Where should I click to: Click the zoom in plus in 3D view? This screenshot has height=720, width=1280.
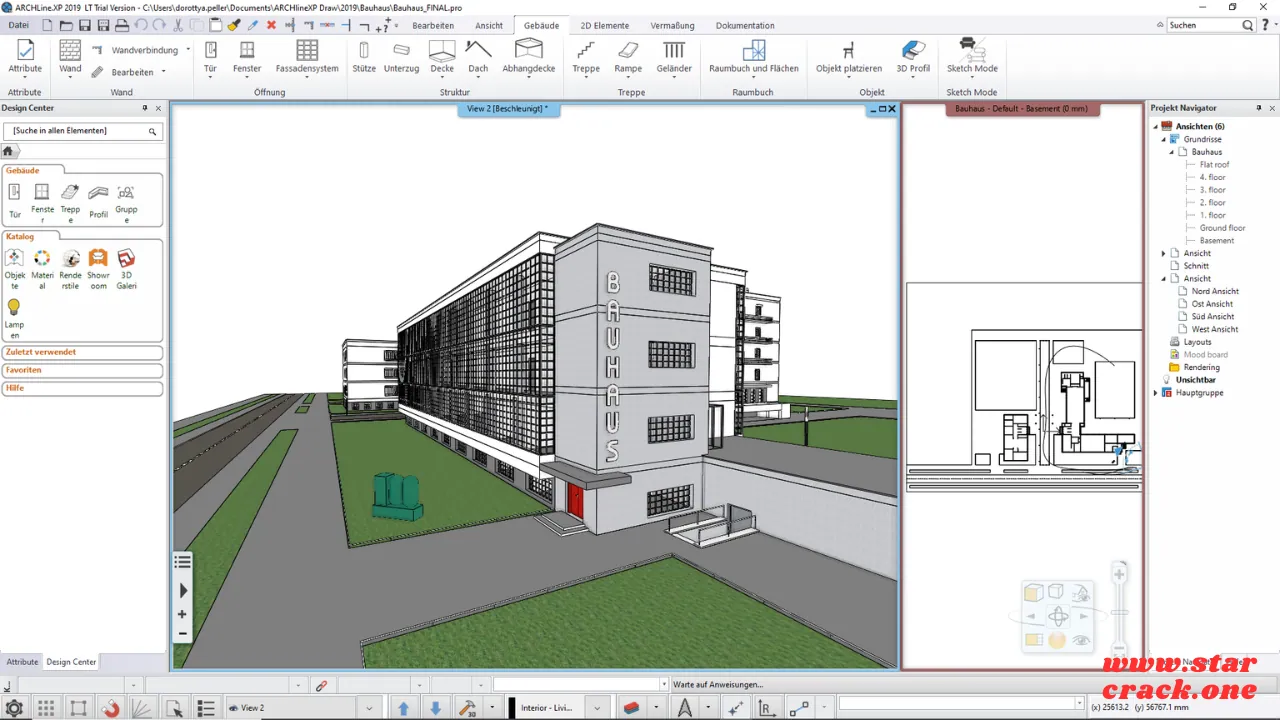(x=182, y=614)
